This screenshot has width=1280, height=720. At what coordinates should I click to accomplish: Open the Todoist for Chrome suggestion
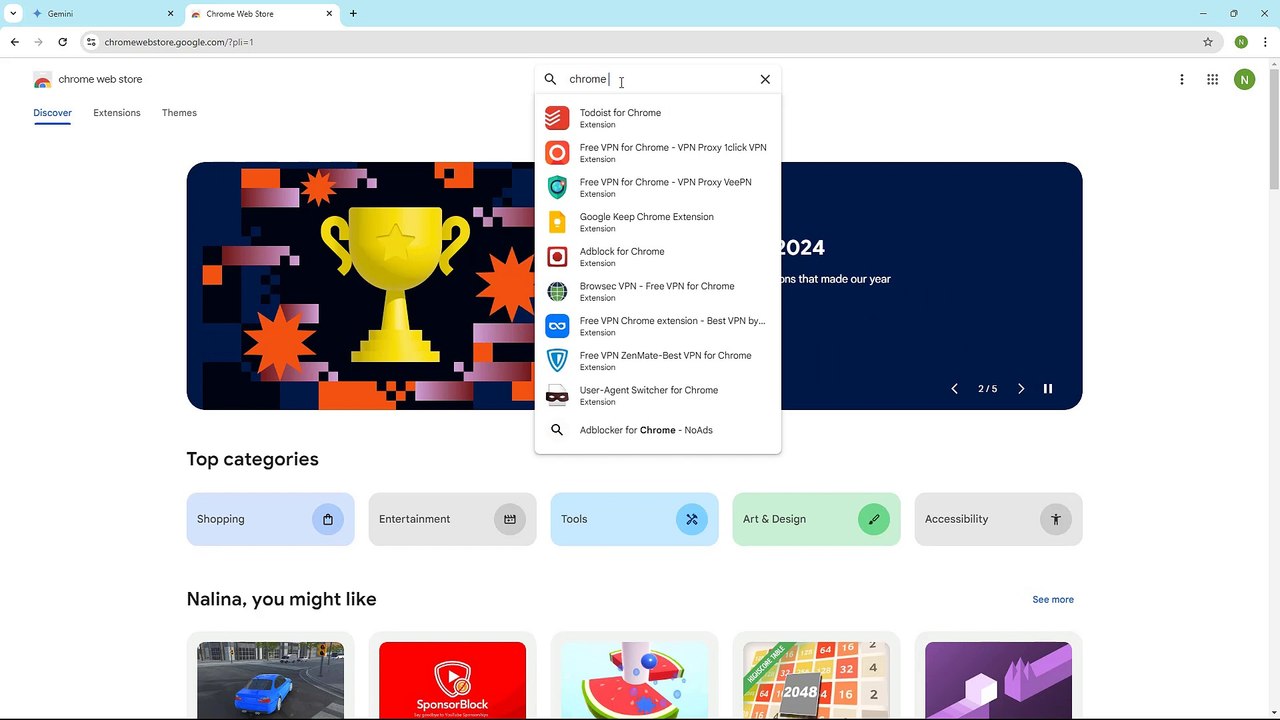[x=658, y=118]
